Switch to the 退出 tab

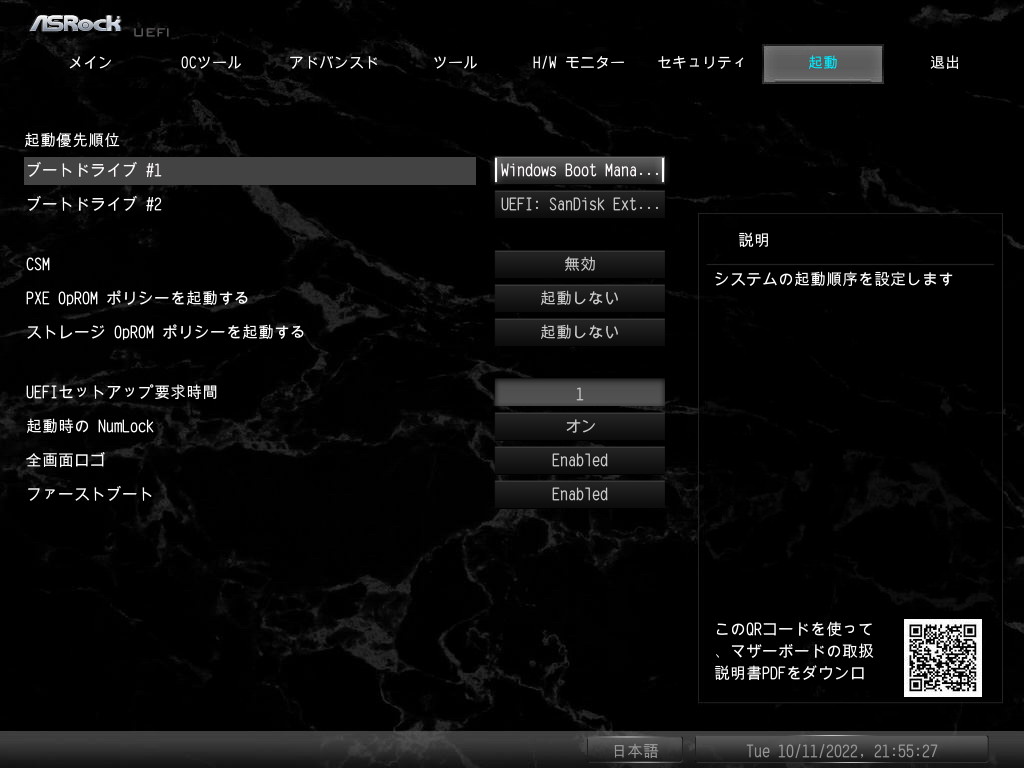tap(944, 63)
